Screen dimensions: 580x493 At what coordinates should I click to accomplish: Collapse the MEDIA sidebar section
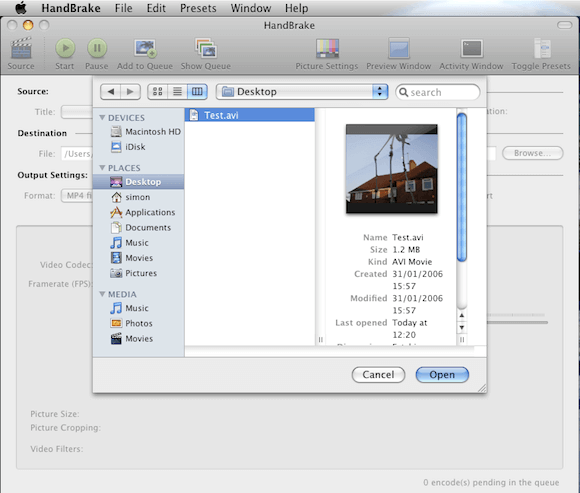(102, 294)
